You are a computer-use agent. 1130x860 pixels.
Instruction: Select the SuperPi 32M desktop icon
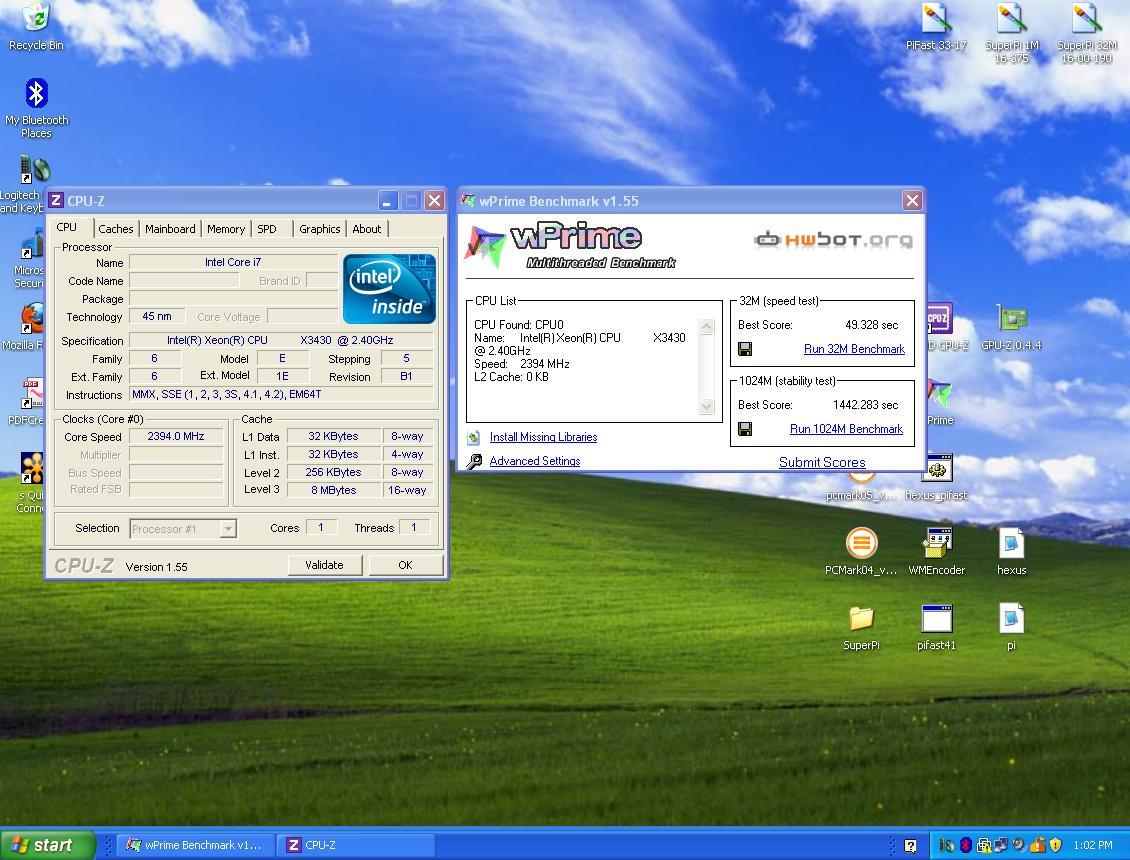pos(1087,32)
